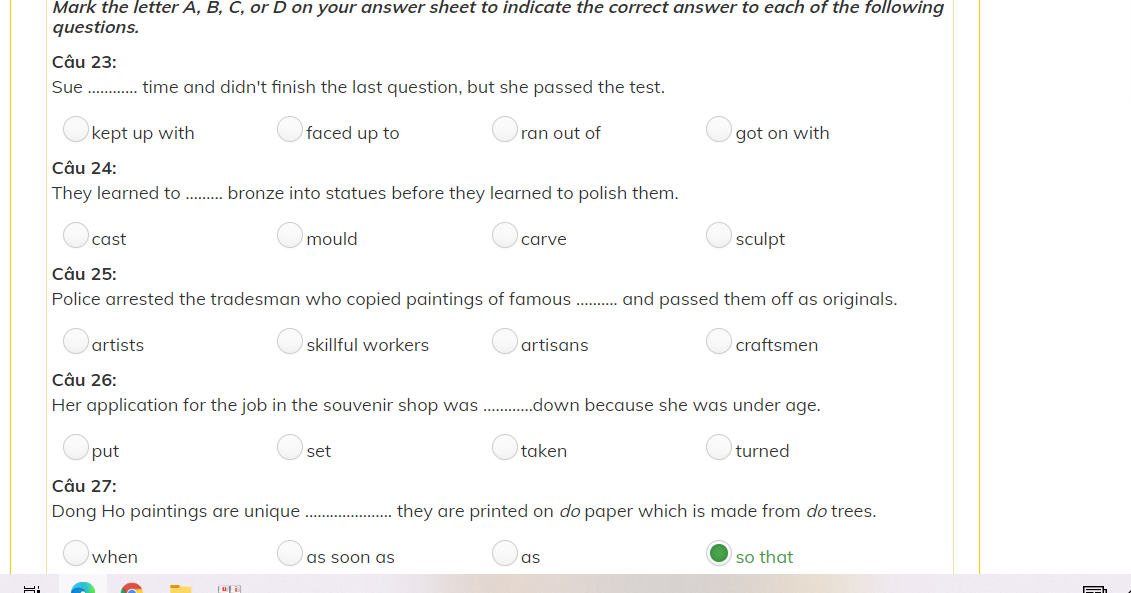Choose 'when' for Câu 27
The image size is (1131, 593).
(x=76, y=553)
